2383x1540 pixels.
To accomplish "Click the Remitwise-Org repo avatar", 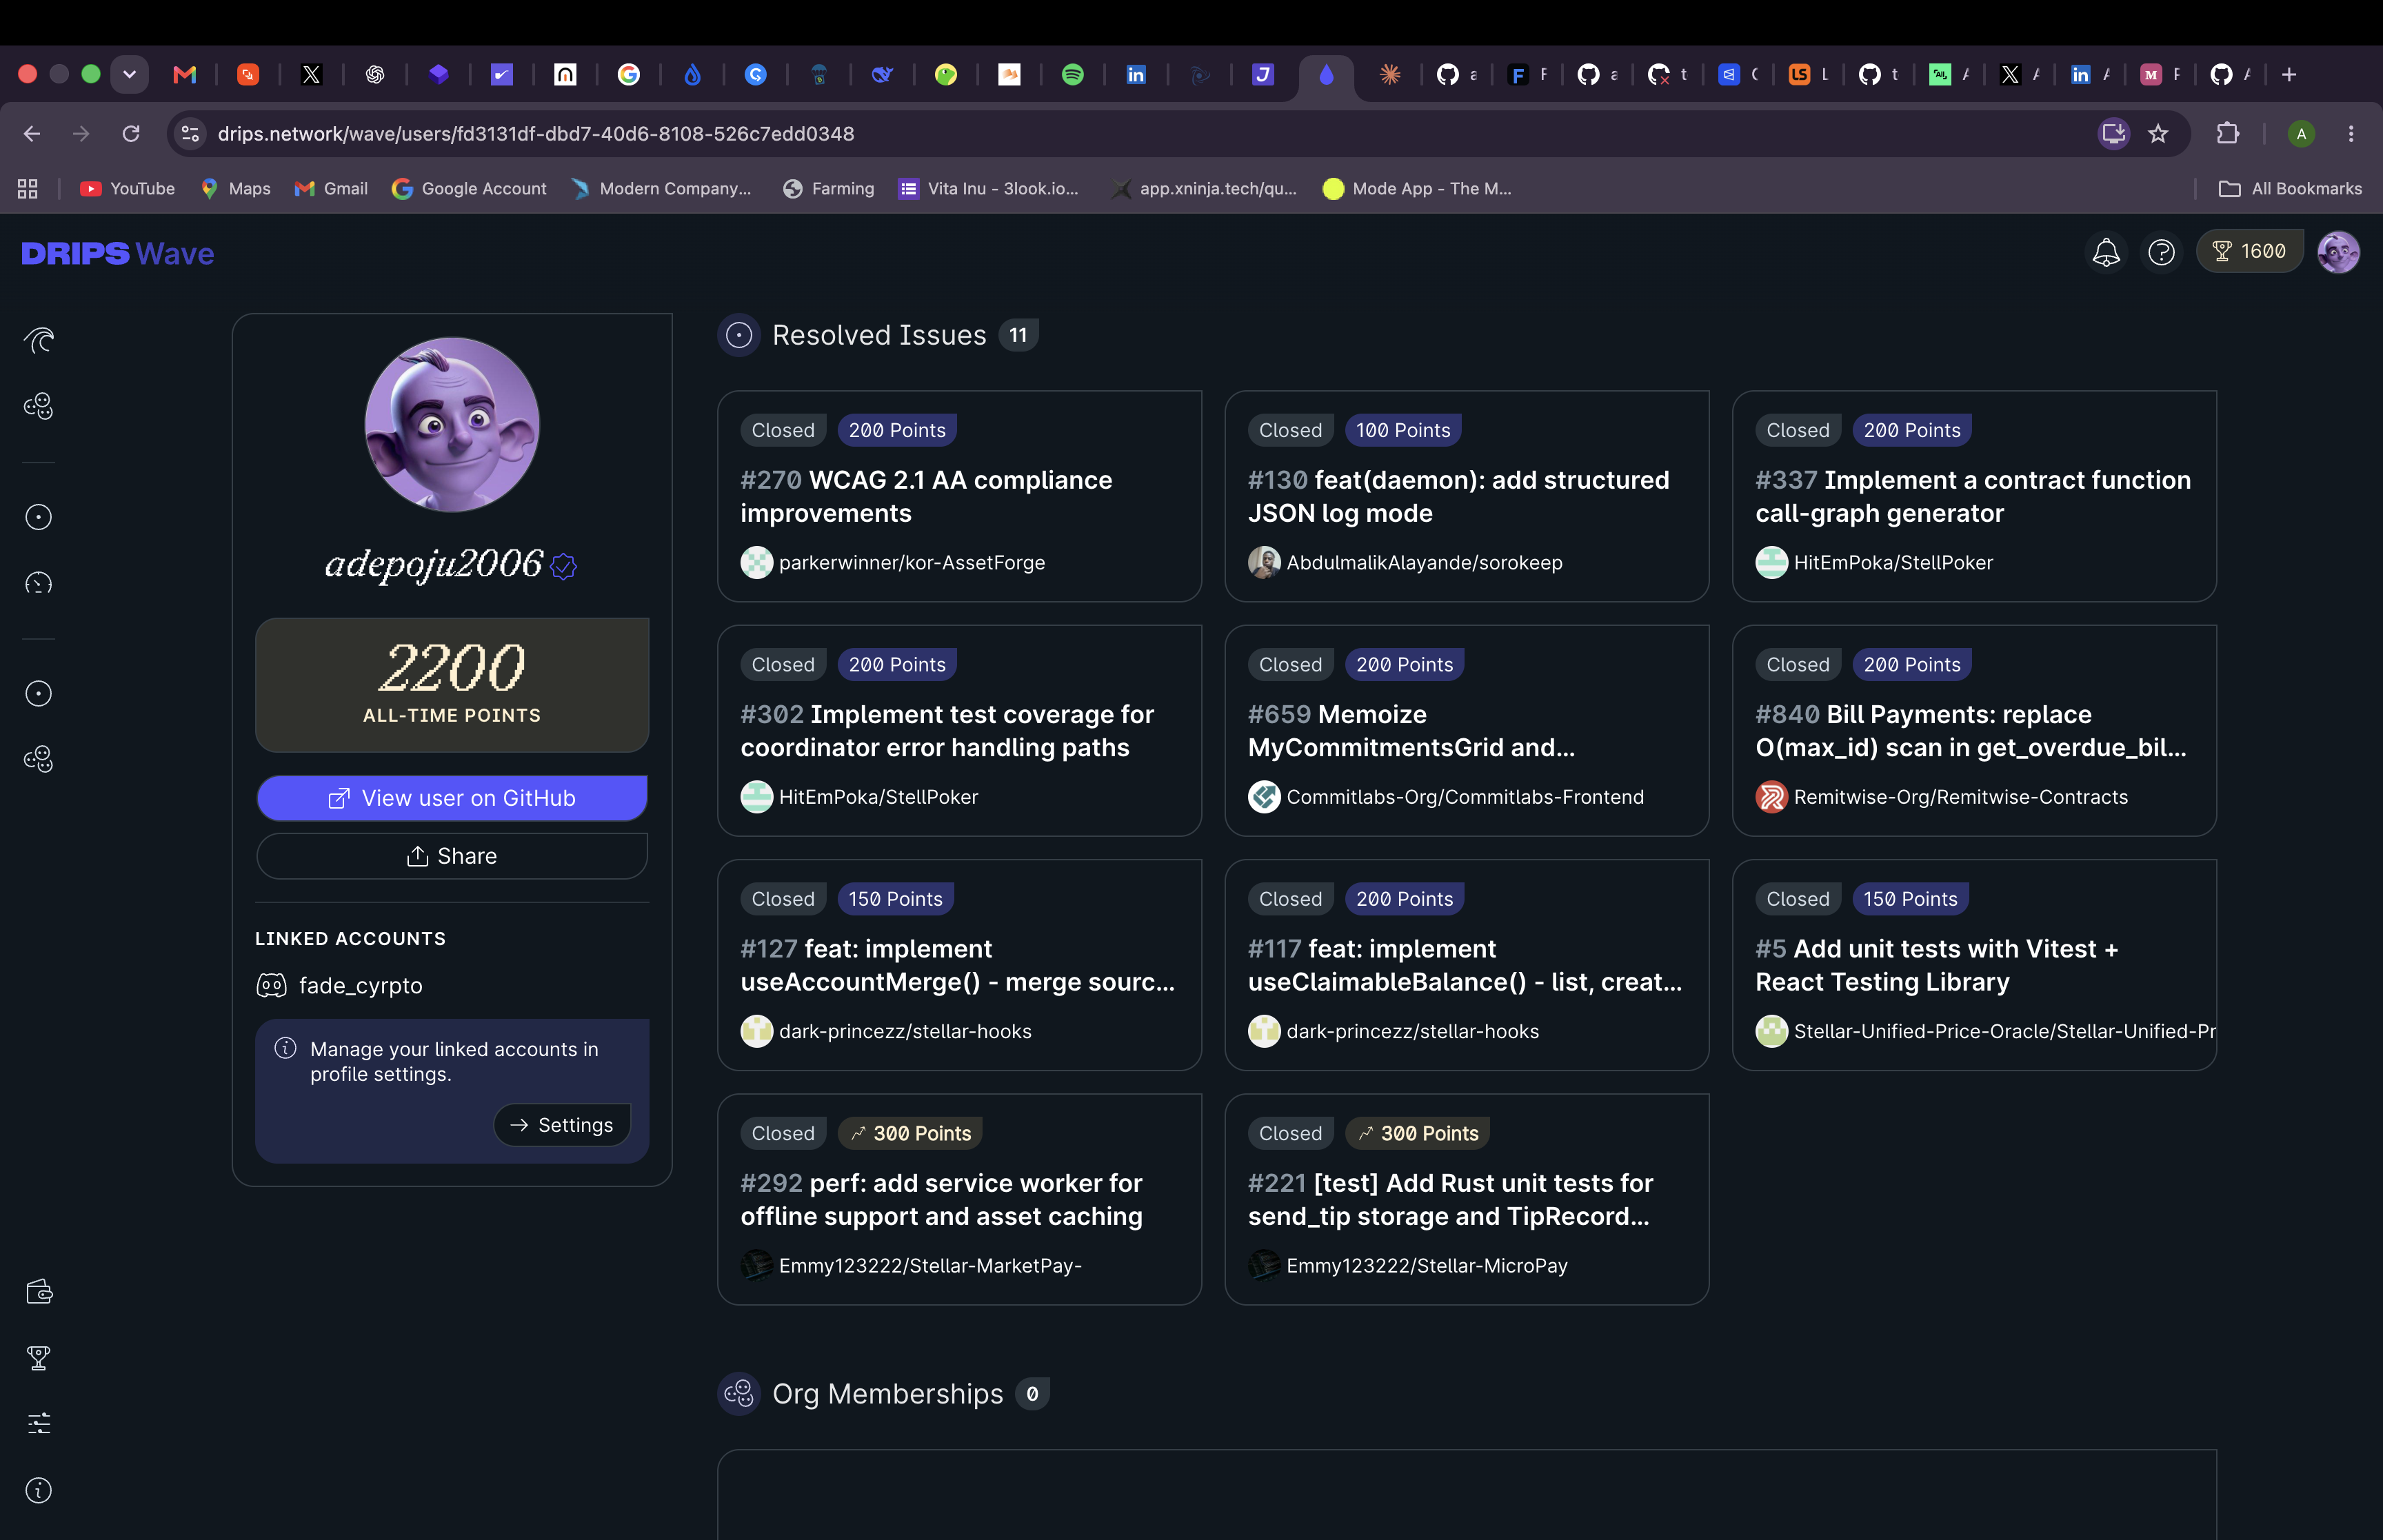I will (x=1771, y=797).
